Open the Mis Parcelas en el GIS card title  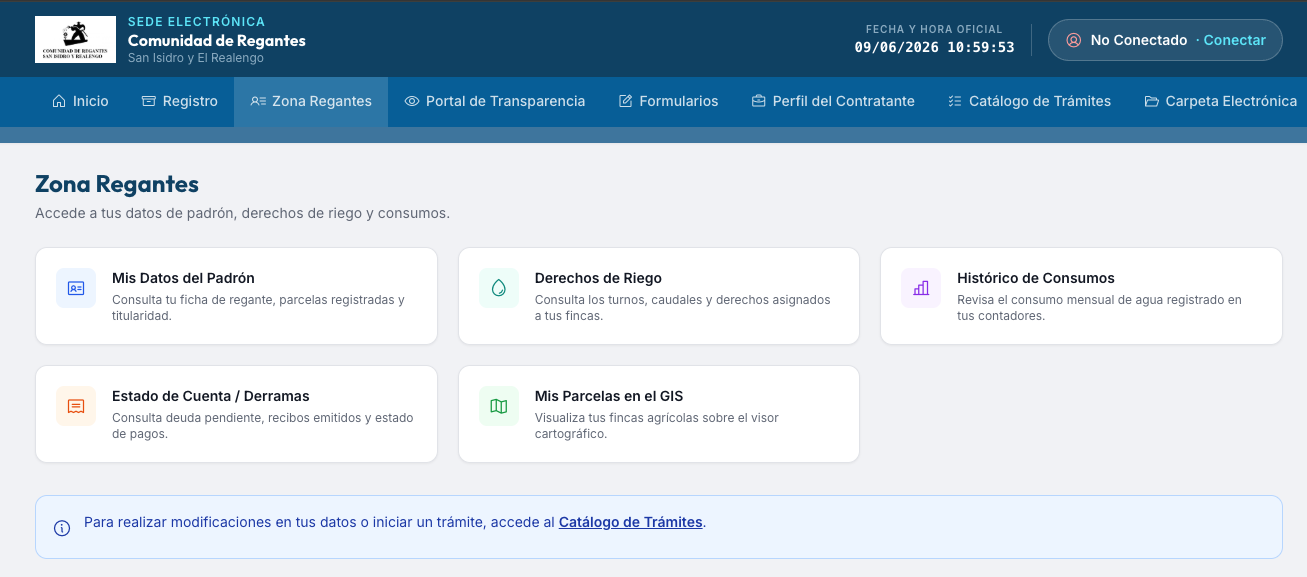coord(609,396)
